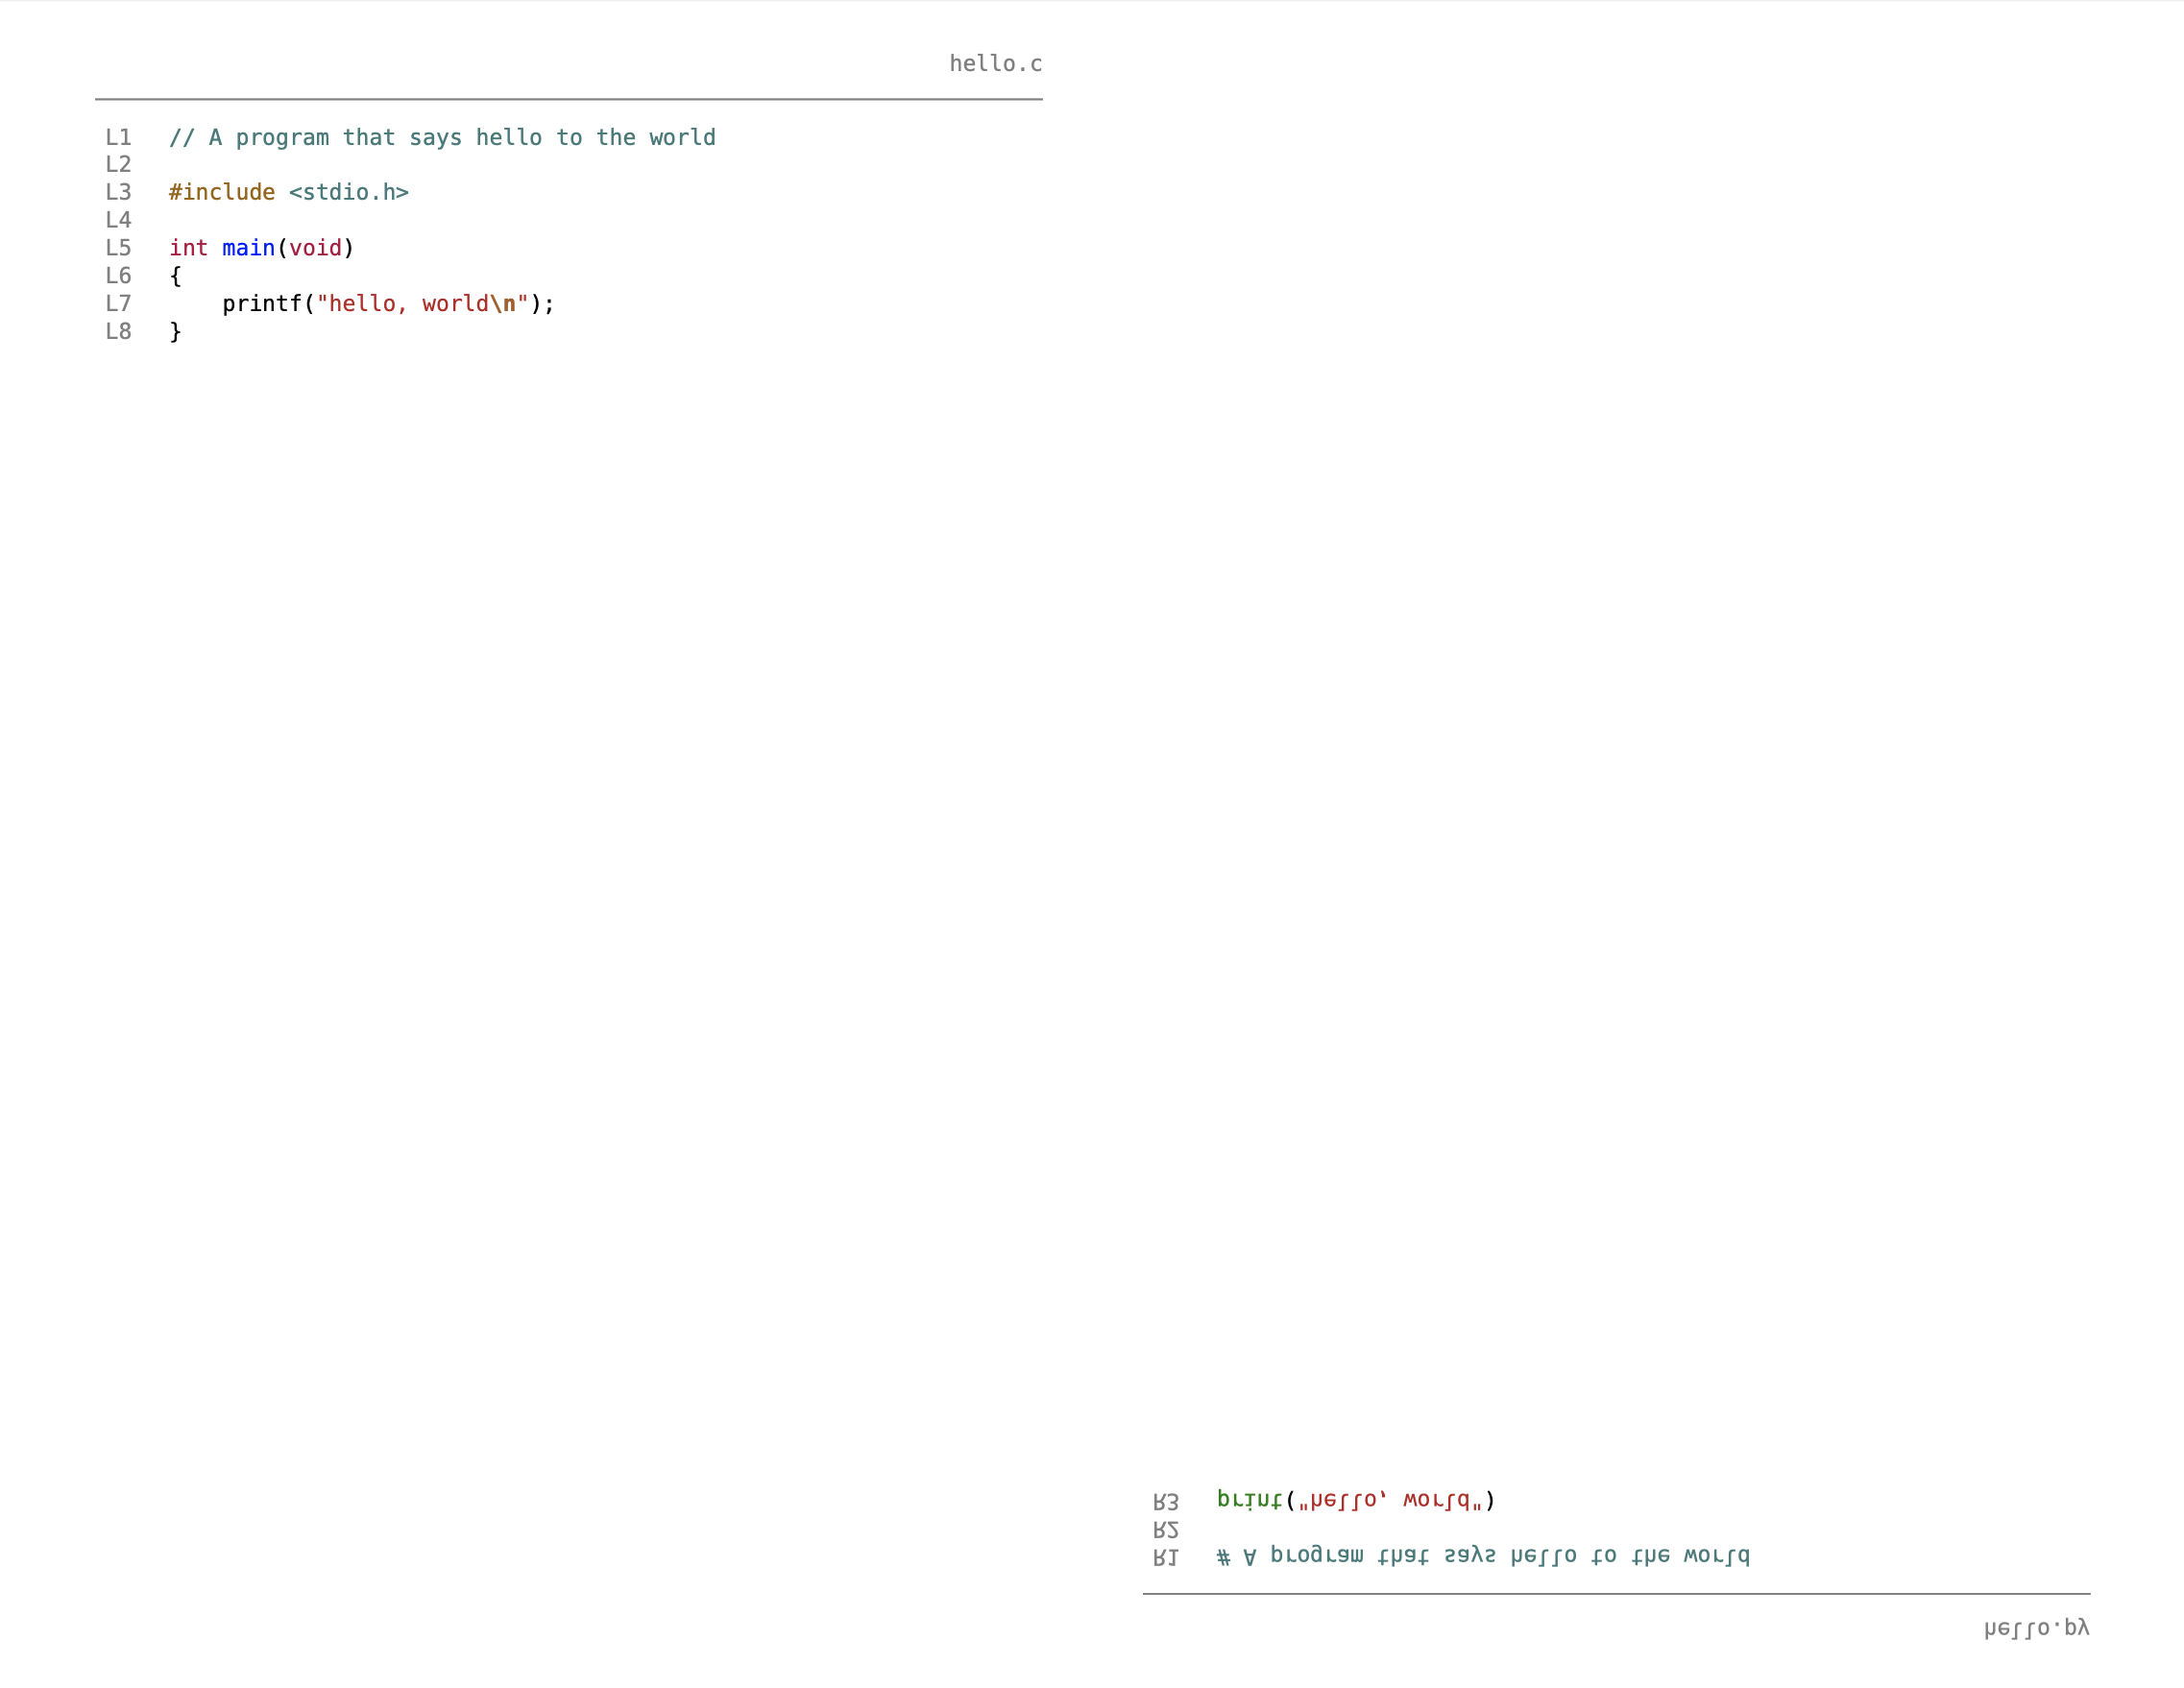Screen dimensions: 2184x1688
Task: Click the opening brace on line L6
Action: tap(175, 276)
